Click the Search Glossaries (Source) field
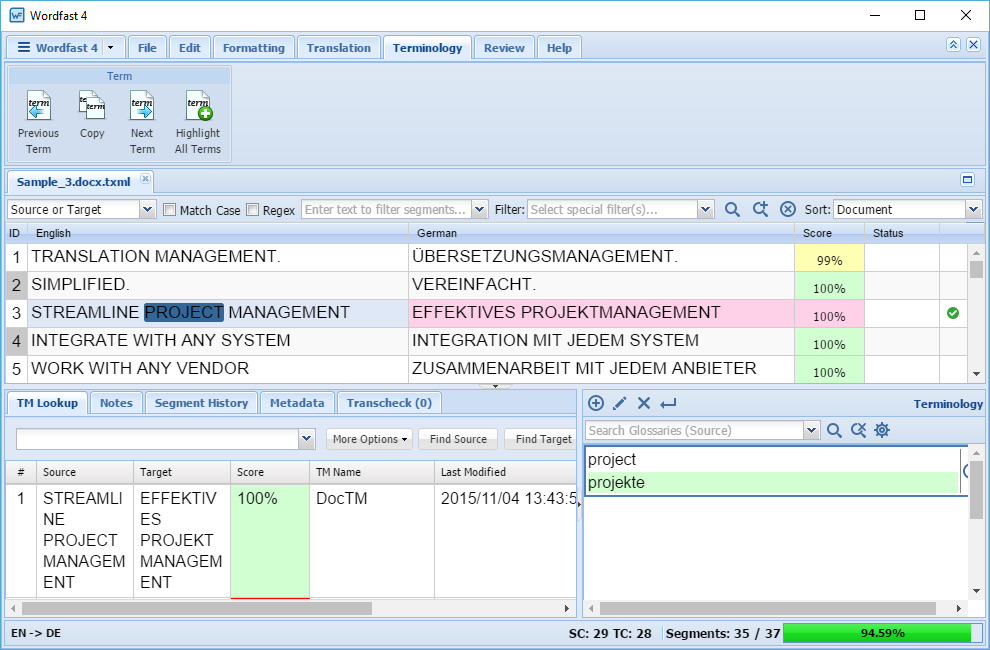Screen dimensions: 990x650 tap(695, 431)
